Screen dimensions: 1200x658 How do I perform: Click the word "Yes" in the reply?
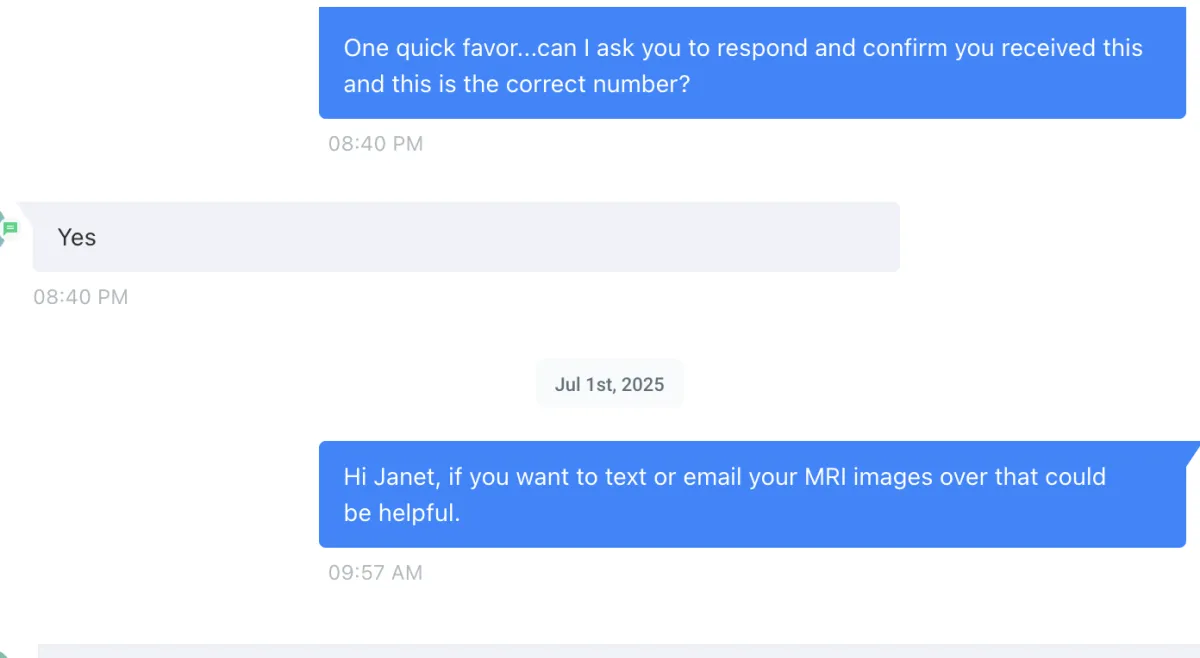click(x=77, y=237)
